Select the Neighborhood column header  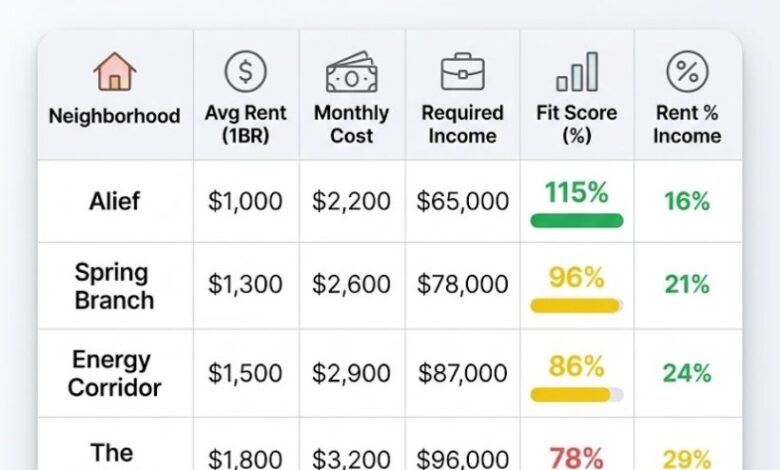[114, 116]
